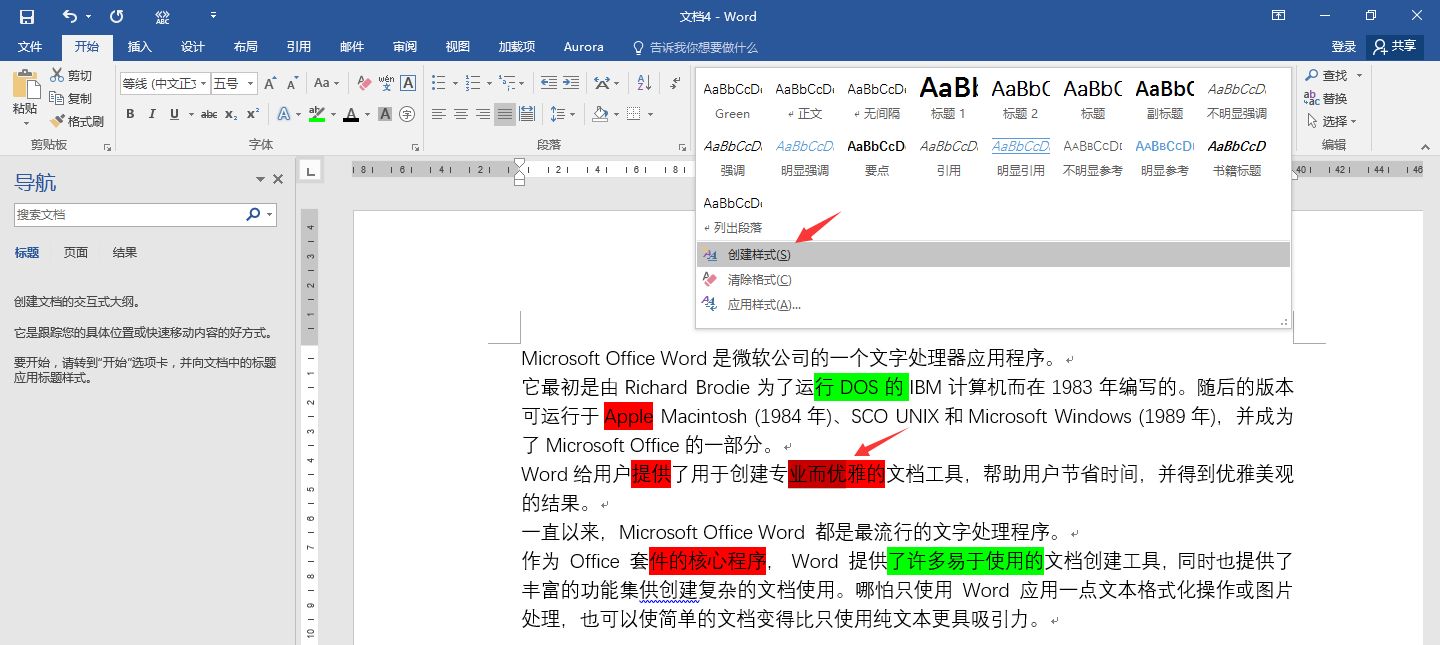Apply enclosed character (circled 字) icon
1440x645 pixels.
tap(407, 114)
